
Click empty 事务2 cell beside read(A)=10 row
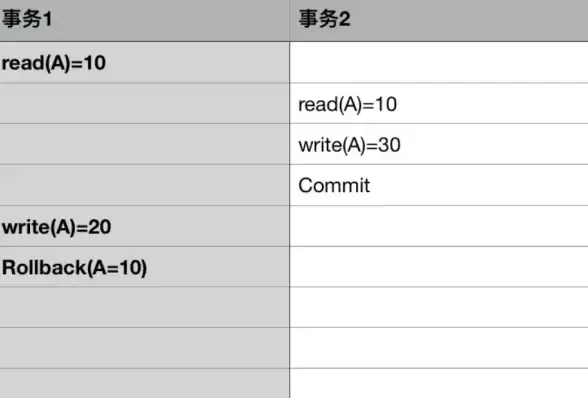[439, 62]
